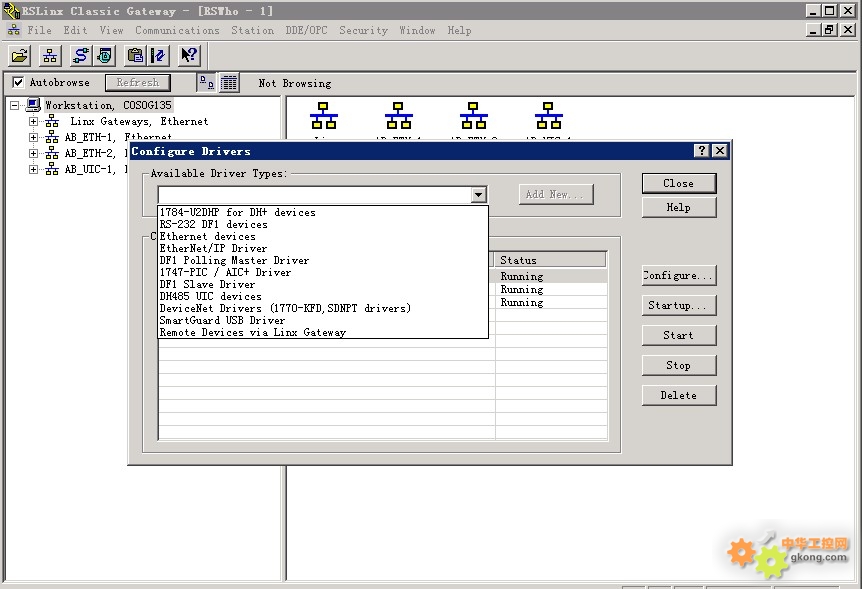
Task: Click the RSWho document icon beside File menu
Action: click(x=14, y=30)
